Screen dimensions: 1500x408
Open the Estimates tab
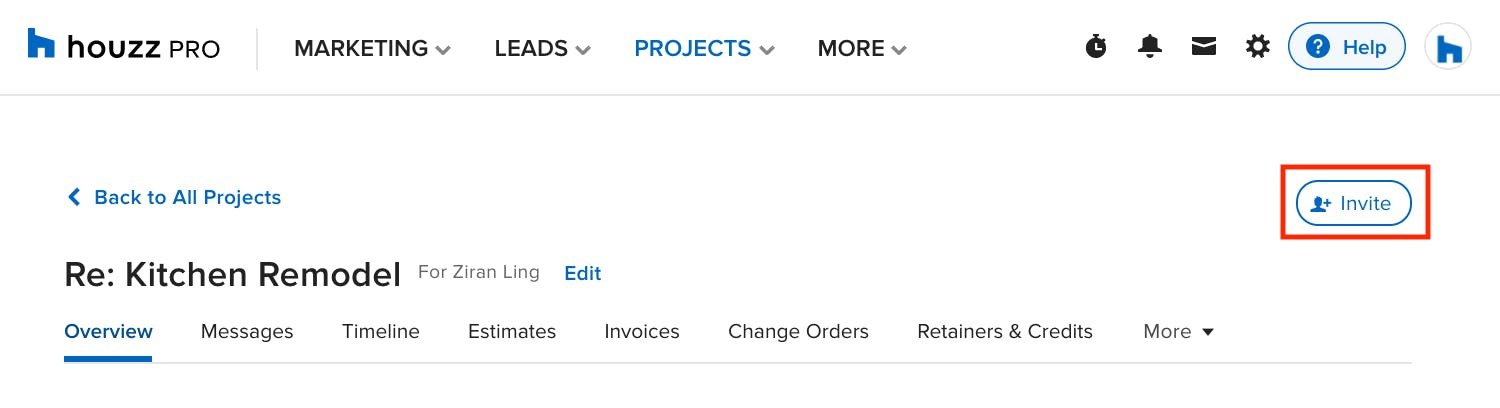(x=512, y=331)
